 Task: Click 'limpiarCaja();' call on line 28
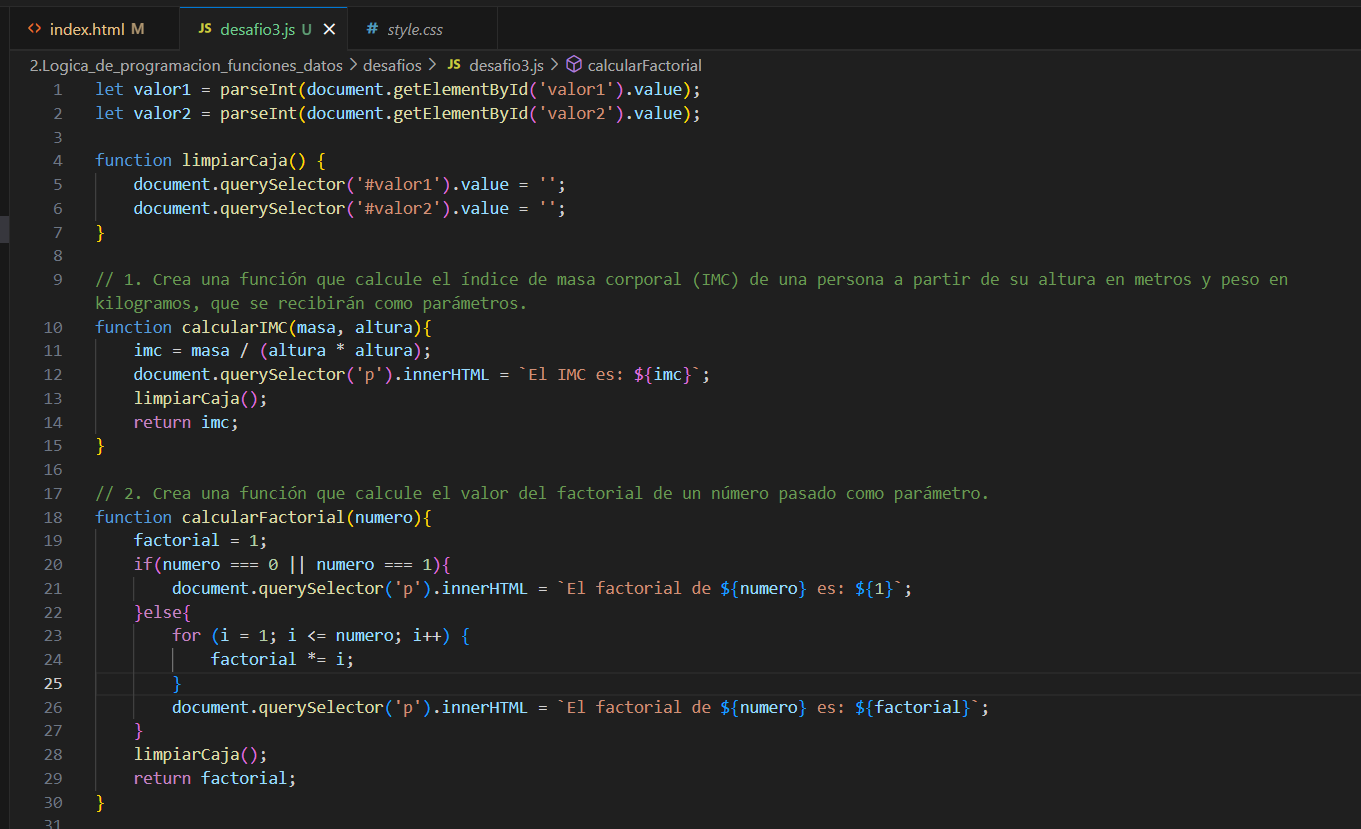(x=201, y=754)
